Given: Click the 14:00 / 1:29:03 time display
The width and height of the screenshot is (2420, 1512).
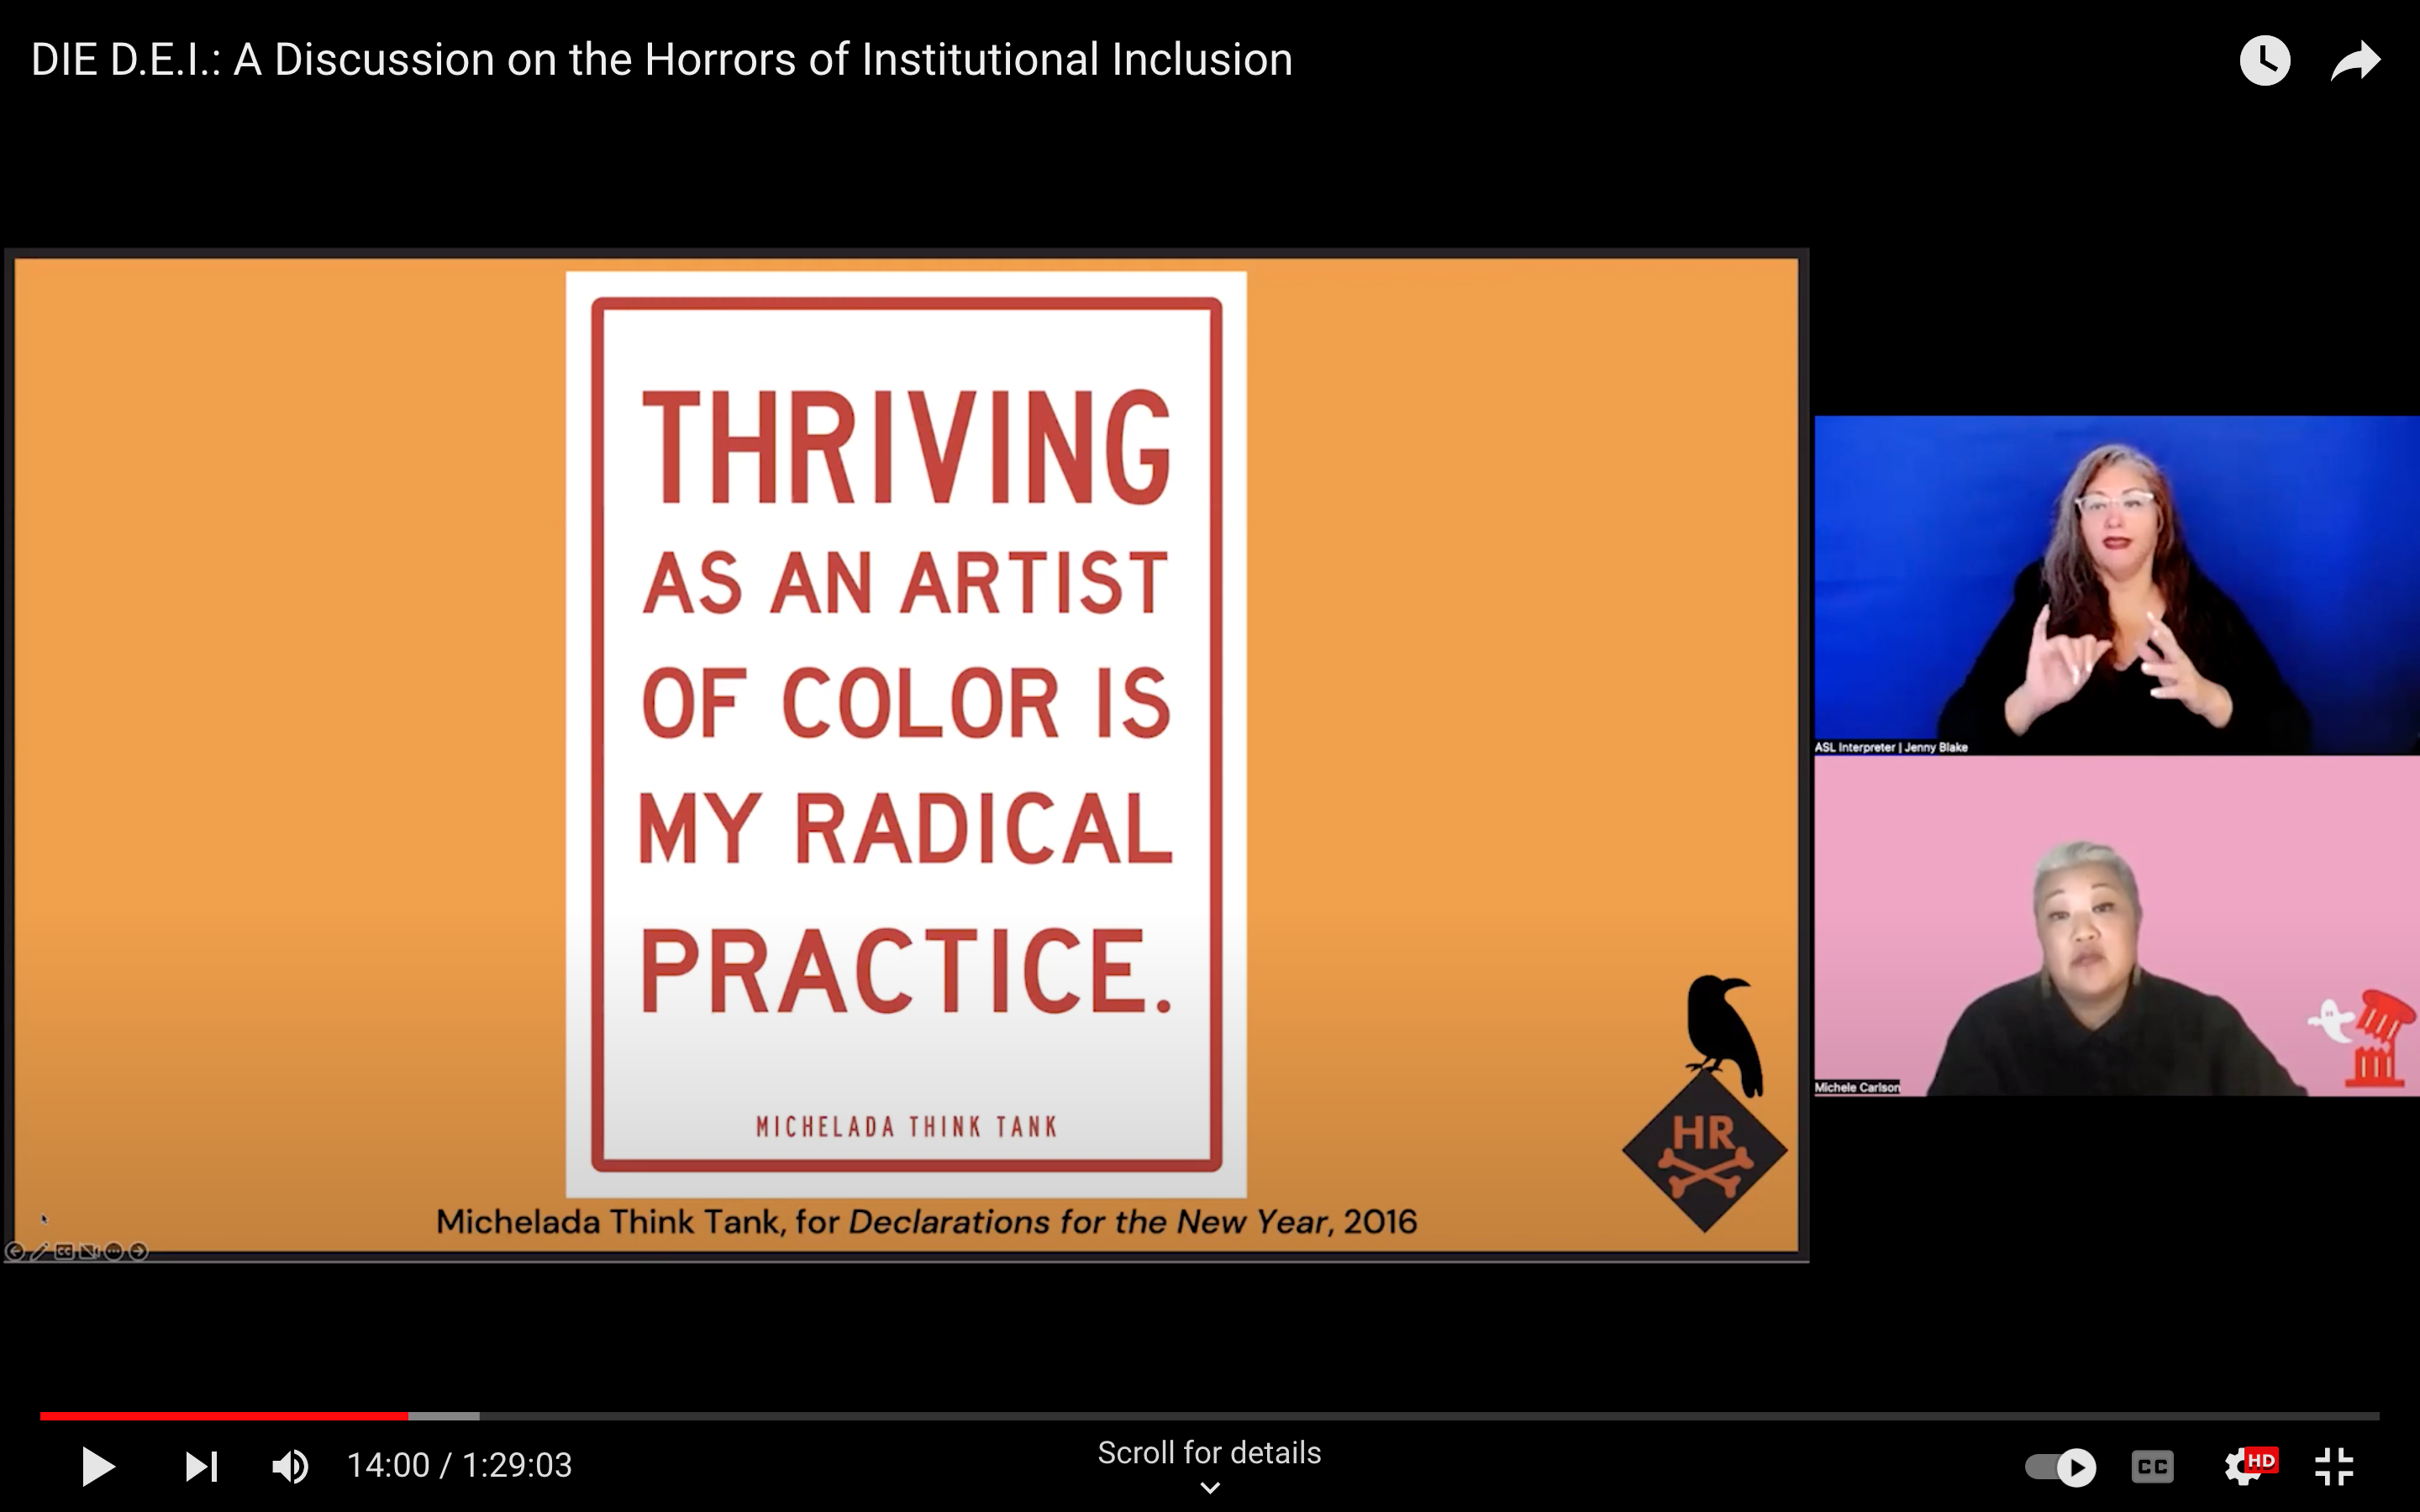Looking at the screenshot, I should coord(459,1466).
